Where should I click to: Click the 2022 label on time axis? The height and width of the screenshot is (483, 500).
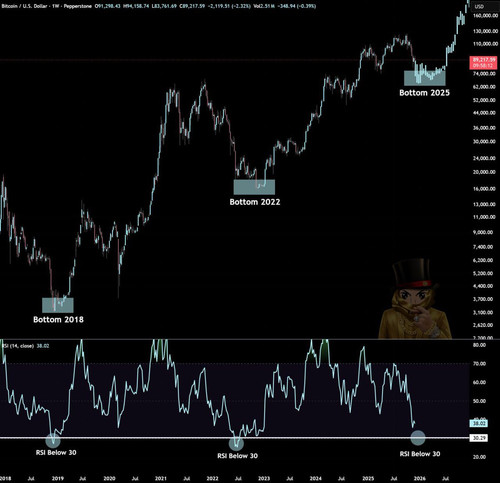212,478
